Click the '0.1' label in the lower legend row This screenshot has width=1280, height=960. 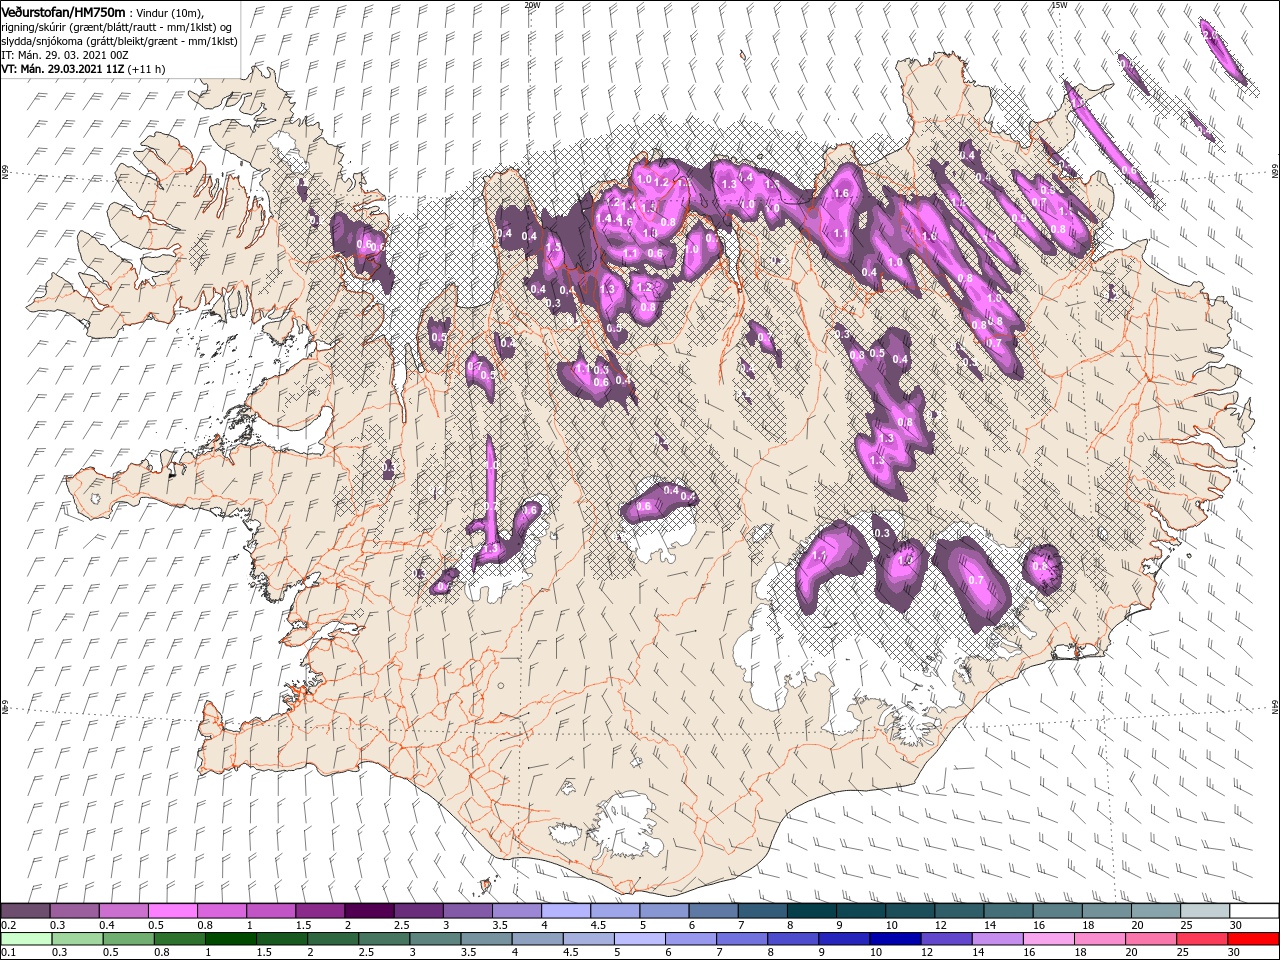click(x=9, y=952)
